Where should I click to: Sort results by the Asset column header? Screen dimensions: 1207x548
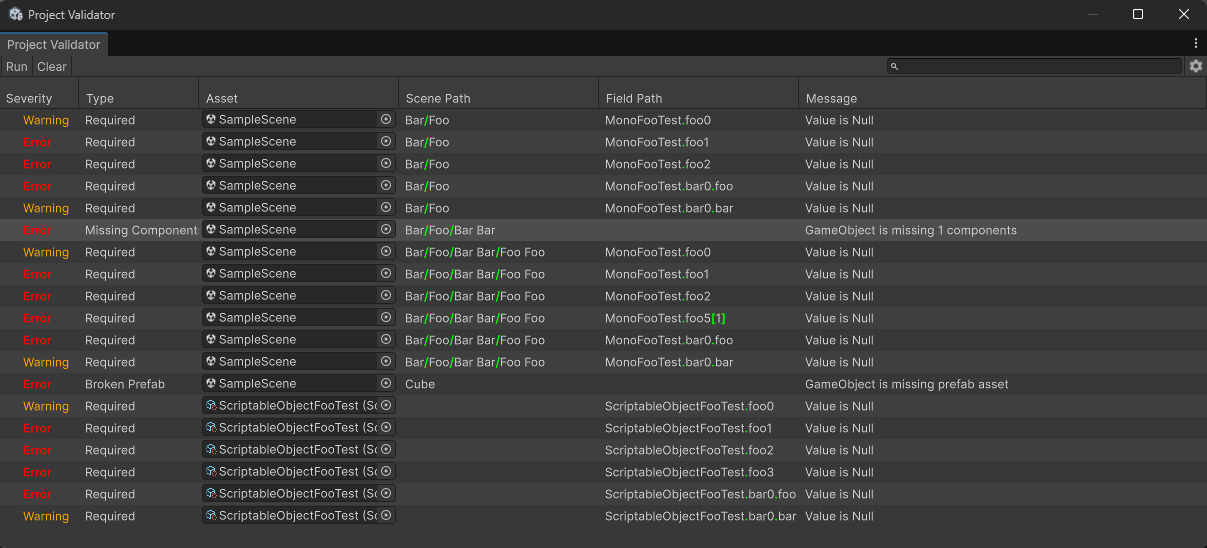tap(298, 98)
